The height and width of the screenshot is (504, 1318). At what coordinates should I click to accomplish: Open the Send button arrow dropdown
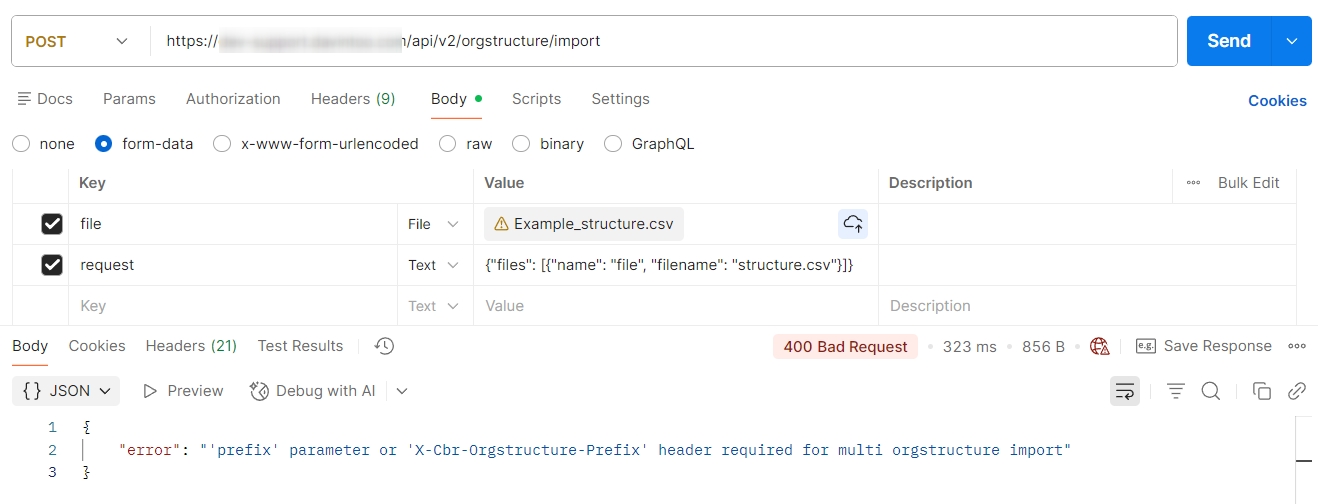tap(1291, 41)
